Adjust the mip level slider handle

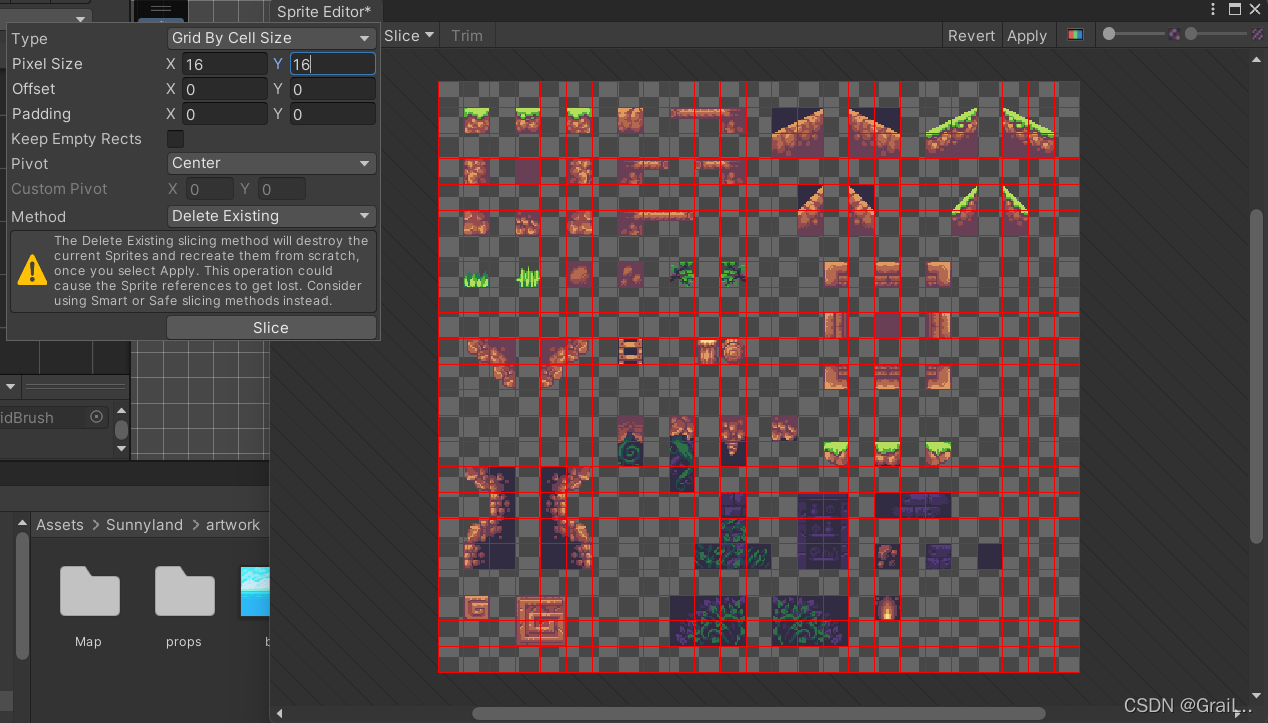pyautogui.click(x=1191, y=34)
